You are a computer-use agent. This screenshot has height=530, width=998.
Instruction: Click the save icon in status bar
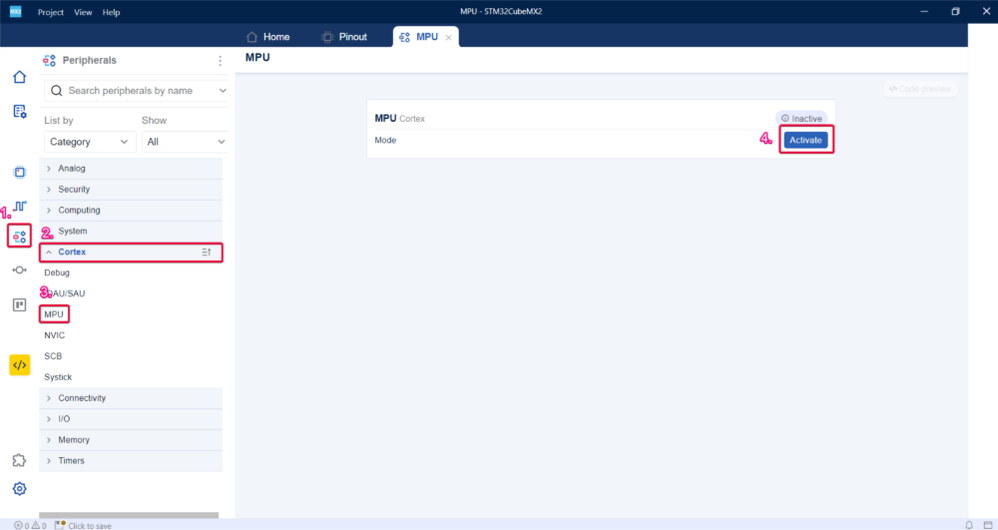(60, 526)
